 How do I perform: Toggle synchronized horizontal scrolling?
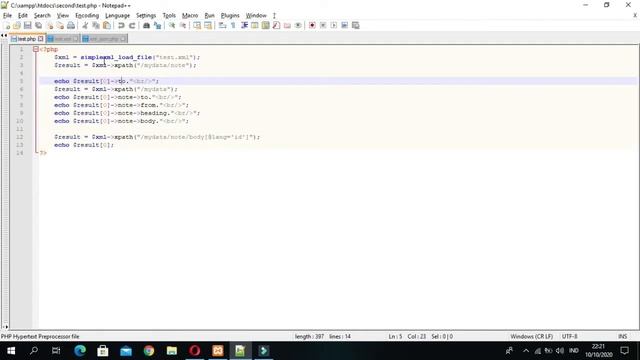(x=208, y=25)
